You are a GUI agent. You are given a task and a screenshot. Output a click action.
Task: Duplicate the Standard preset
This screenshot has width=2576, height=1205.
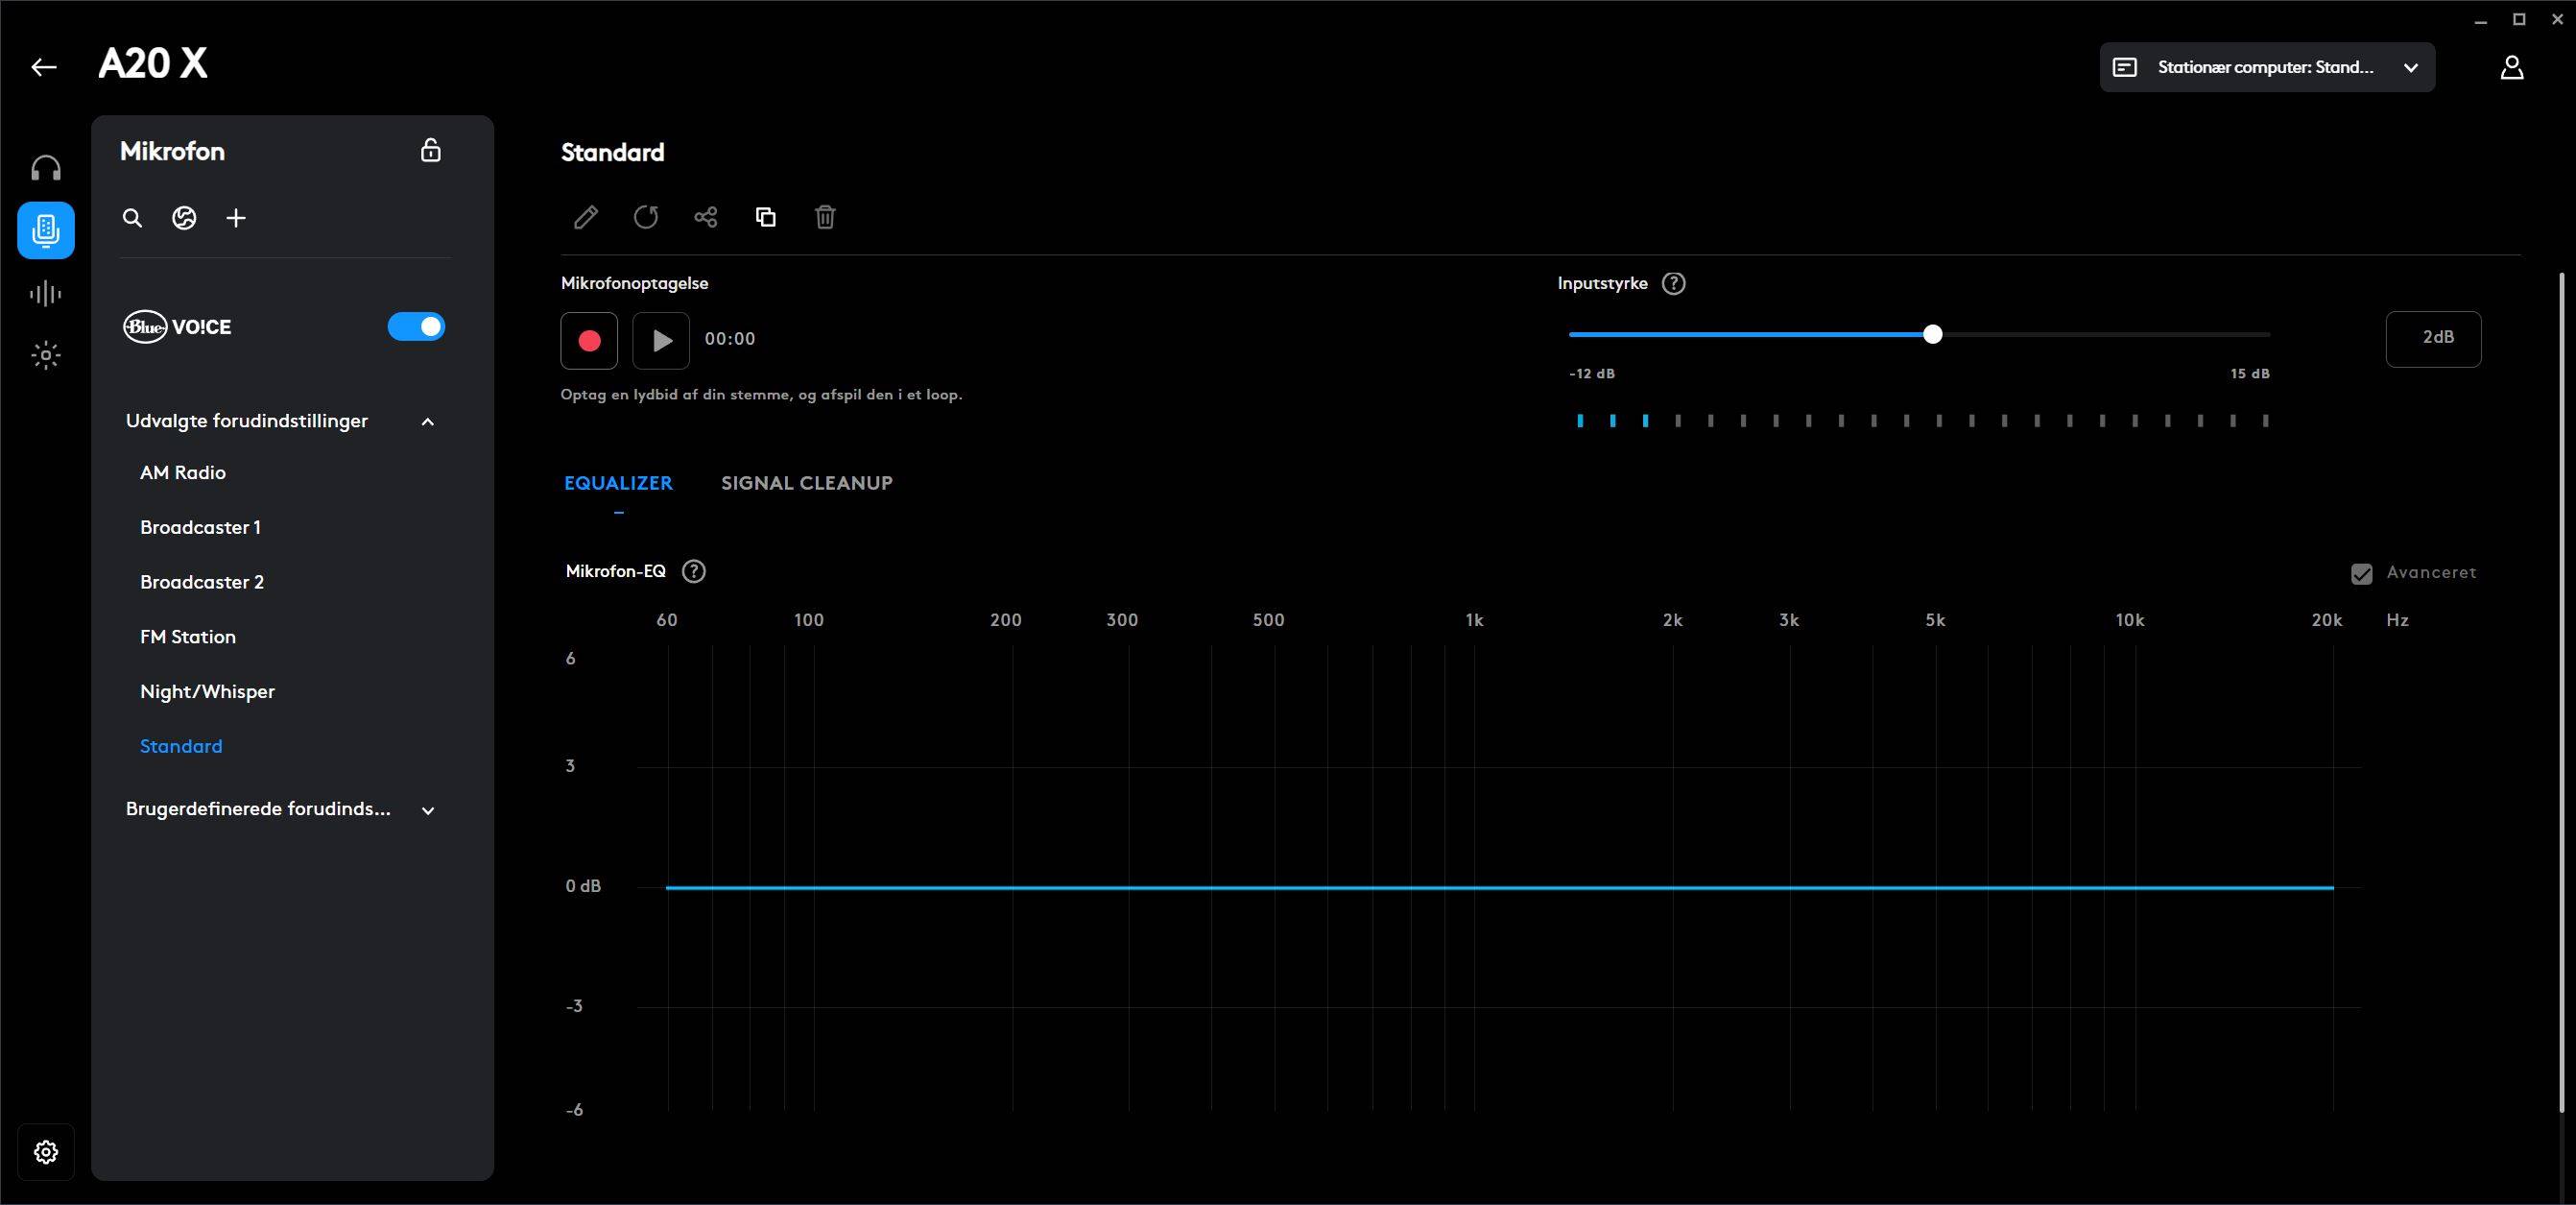[x=766, y=217]
